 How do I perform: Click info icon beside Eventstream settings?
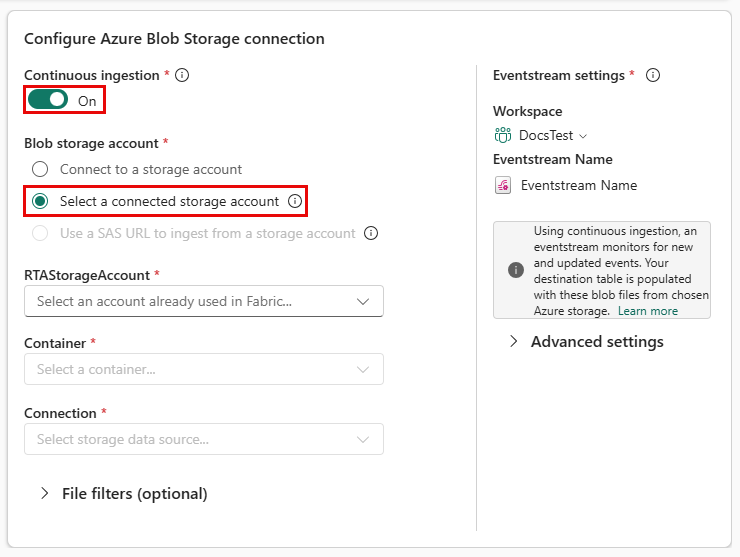(x=653, y=75)
